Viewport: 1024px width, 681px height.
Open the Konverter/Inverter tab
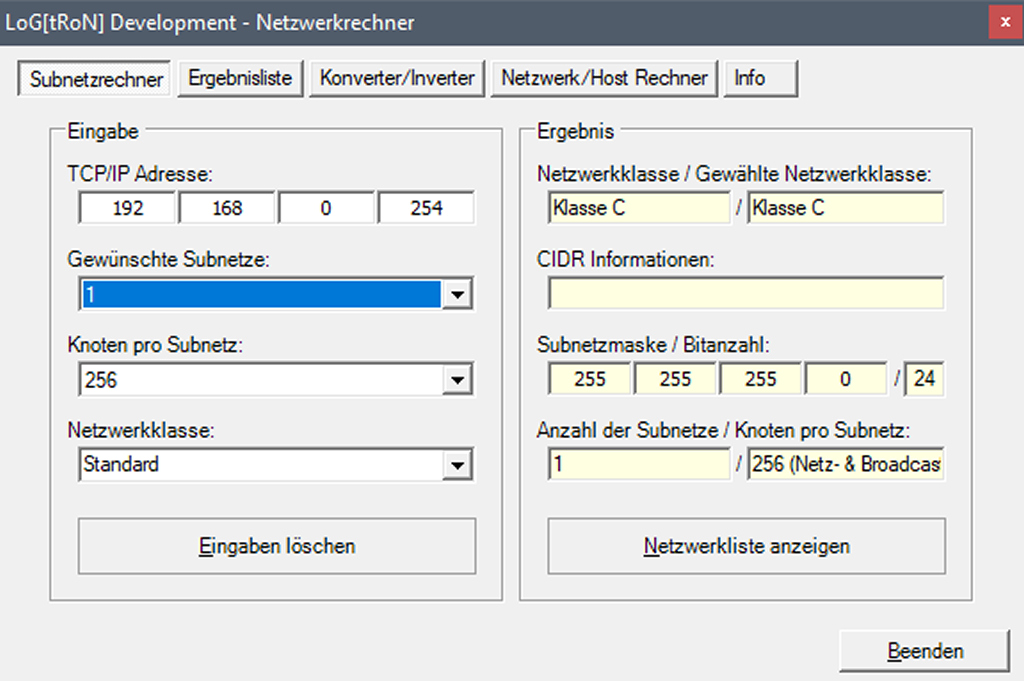pyautogui.click(x=397, y=78)
